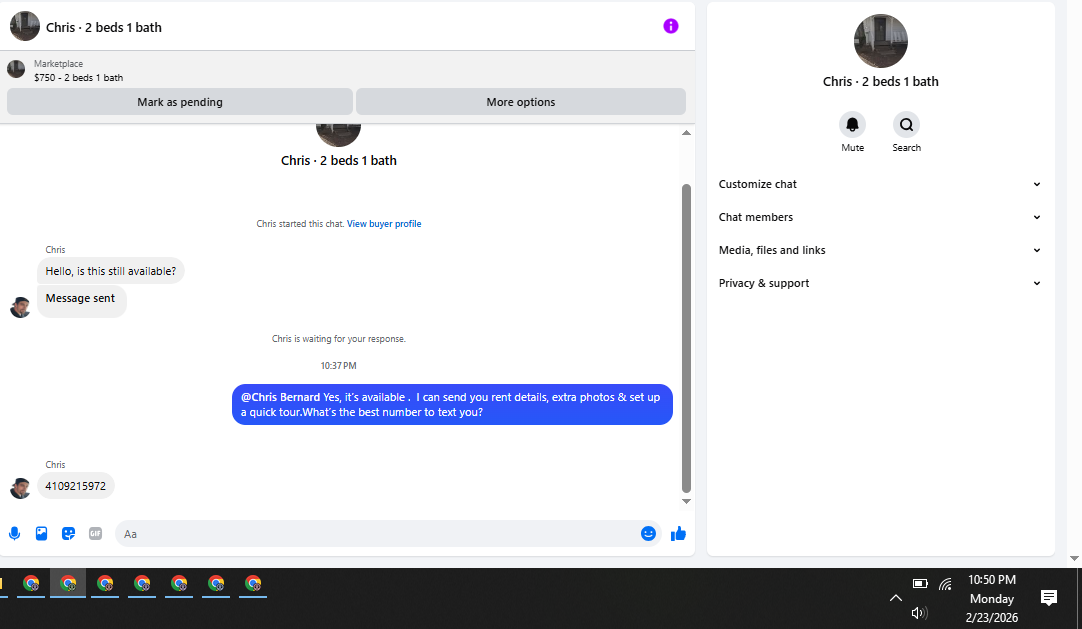Open the battery status icon
Screen dimensions: 1082x629
[920, 583]
